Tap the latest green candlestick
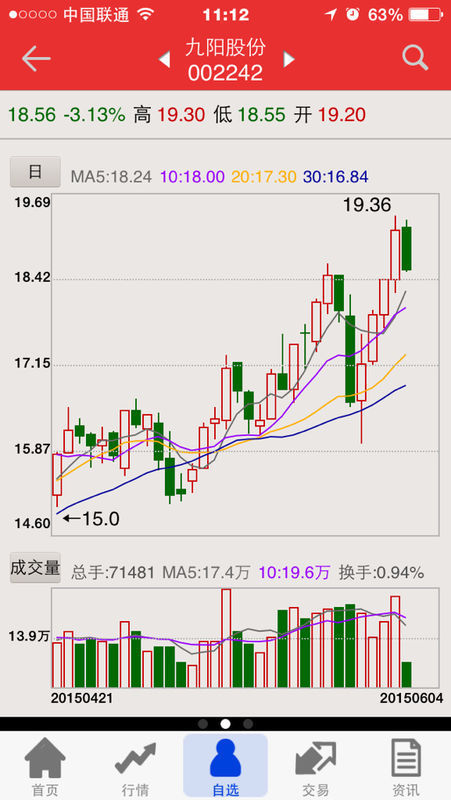The image size is (451, 800). point(406,248)
